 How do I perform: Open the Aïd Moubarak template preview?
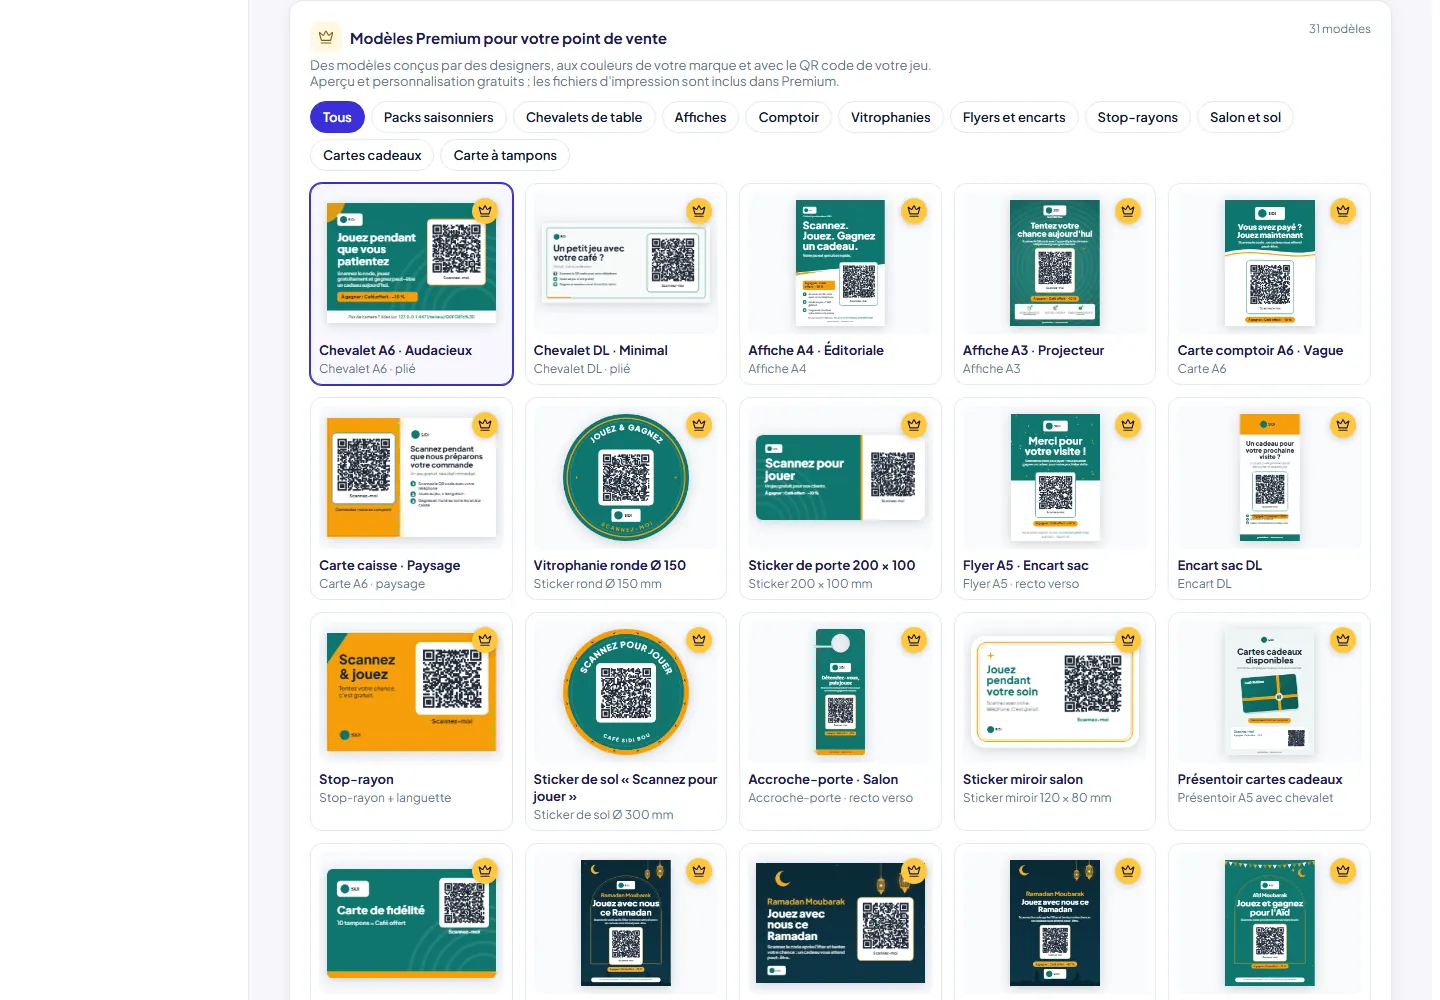click(x=1270, y=923)
